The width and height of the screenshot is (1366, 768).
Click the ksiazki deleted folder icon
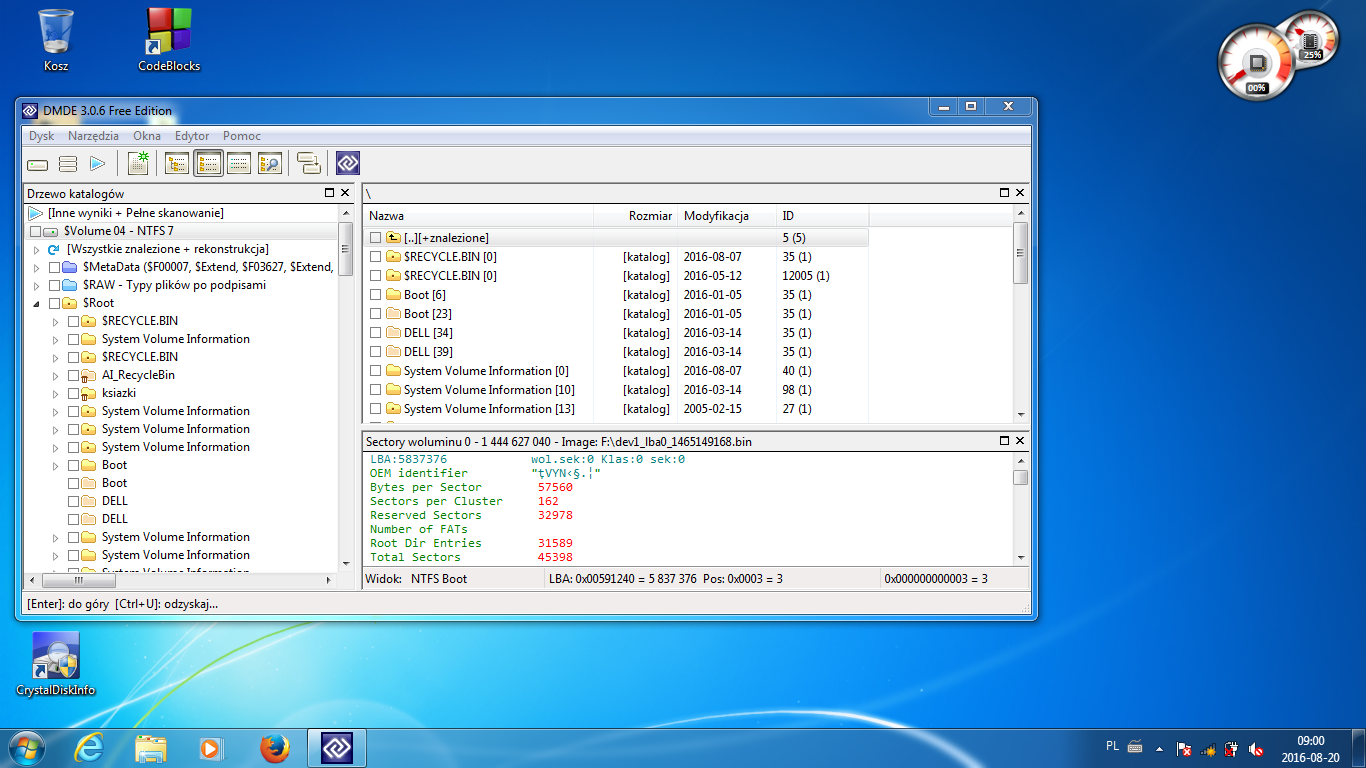[89, 393]
